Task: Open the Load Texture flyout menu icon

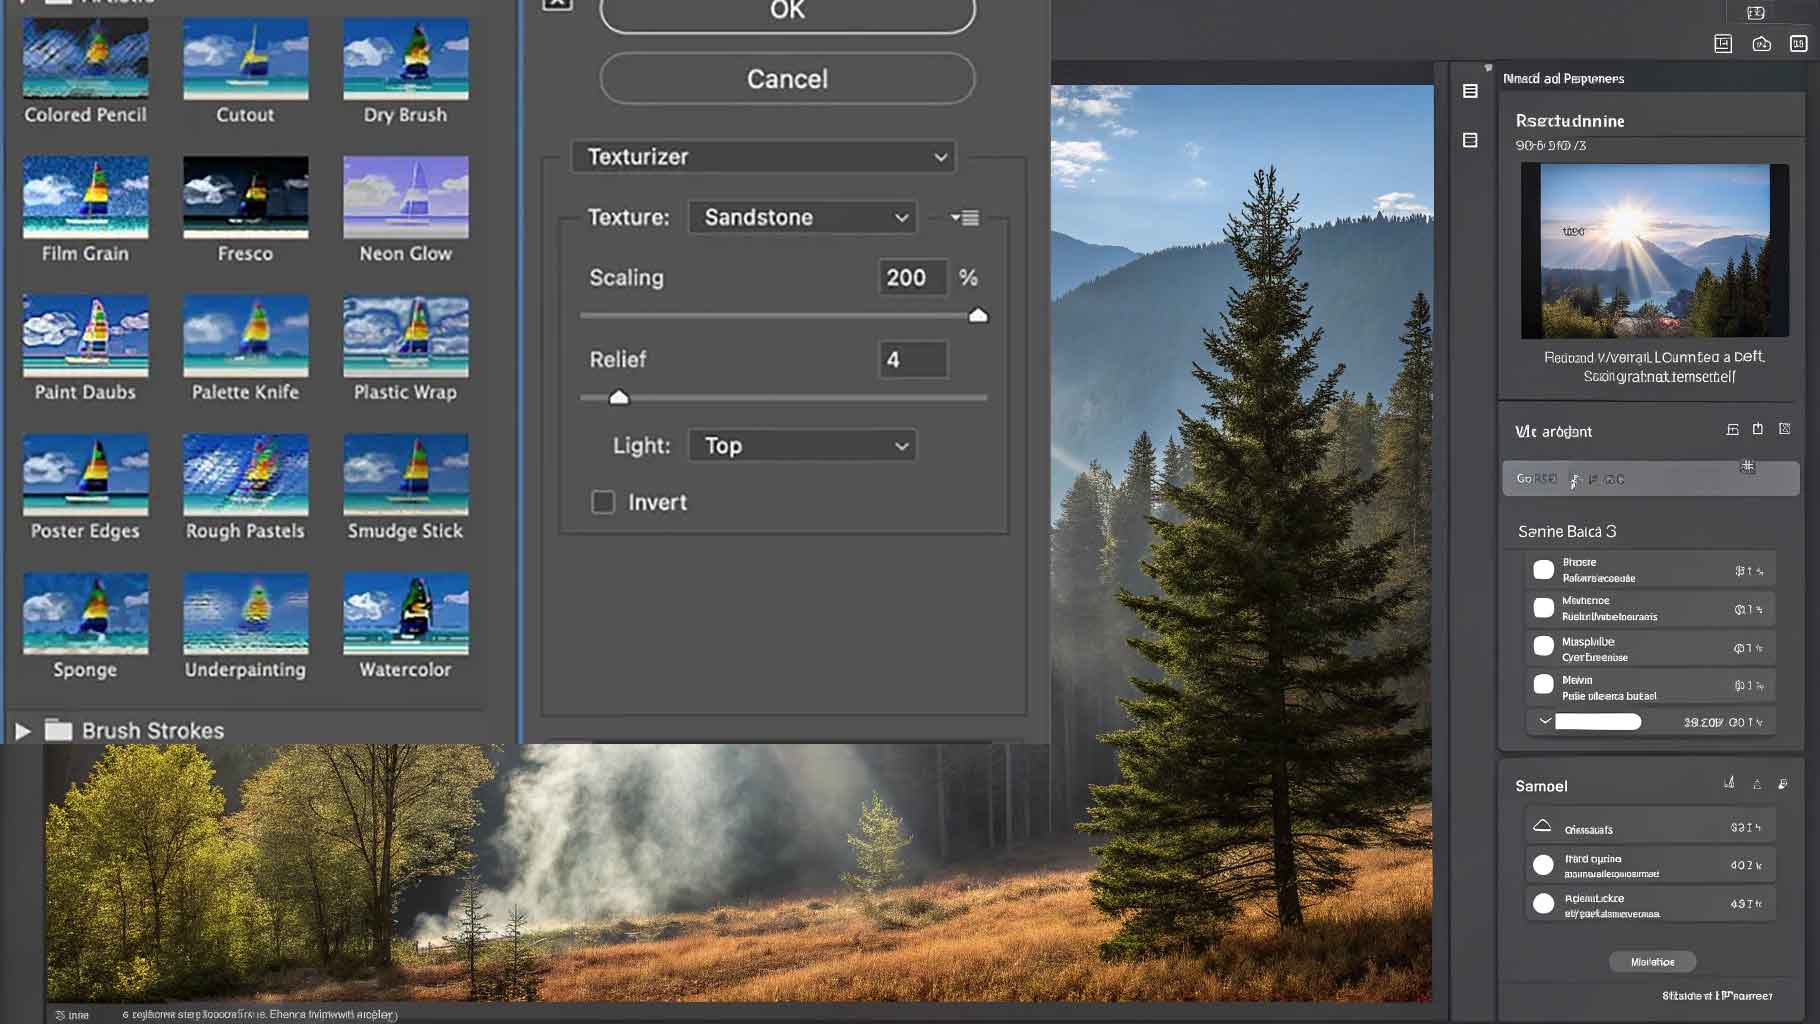Action: [x=965, y=217]
